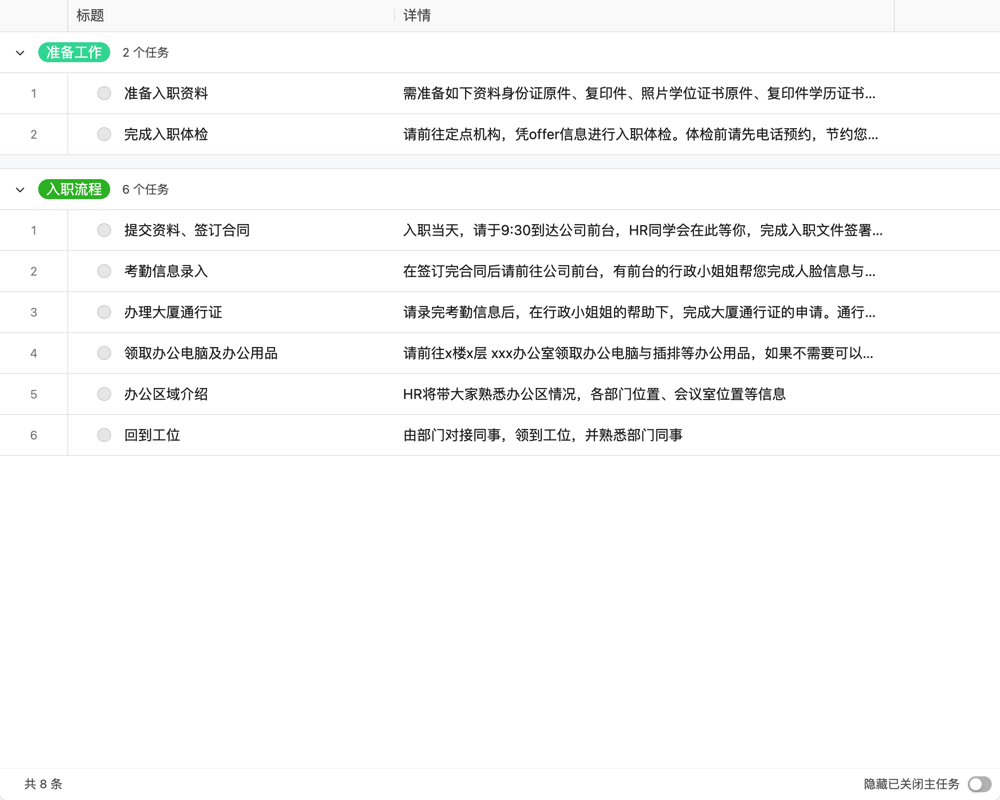Check off 领取办公电脑及办公用品
1000x800 pixels.
pyautogui.click(x=103, y=353)
